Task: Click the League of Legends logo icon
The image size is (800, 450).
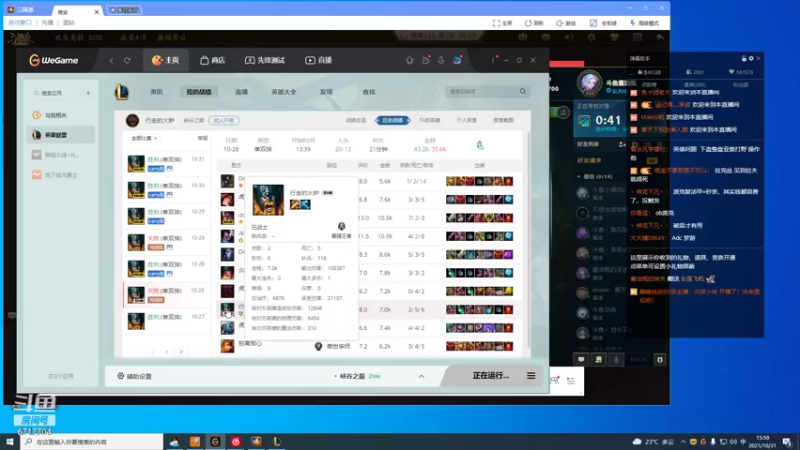Action: coord(121,92)
